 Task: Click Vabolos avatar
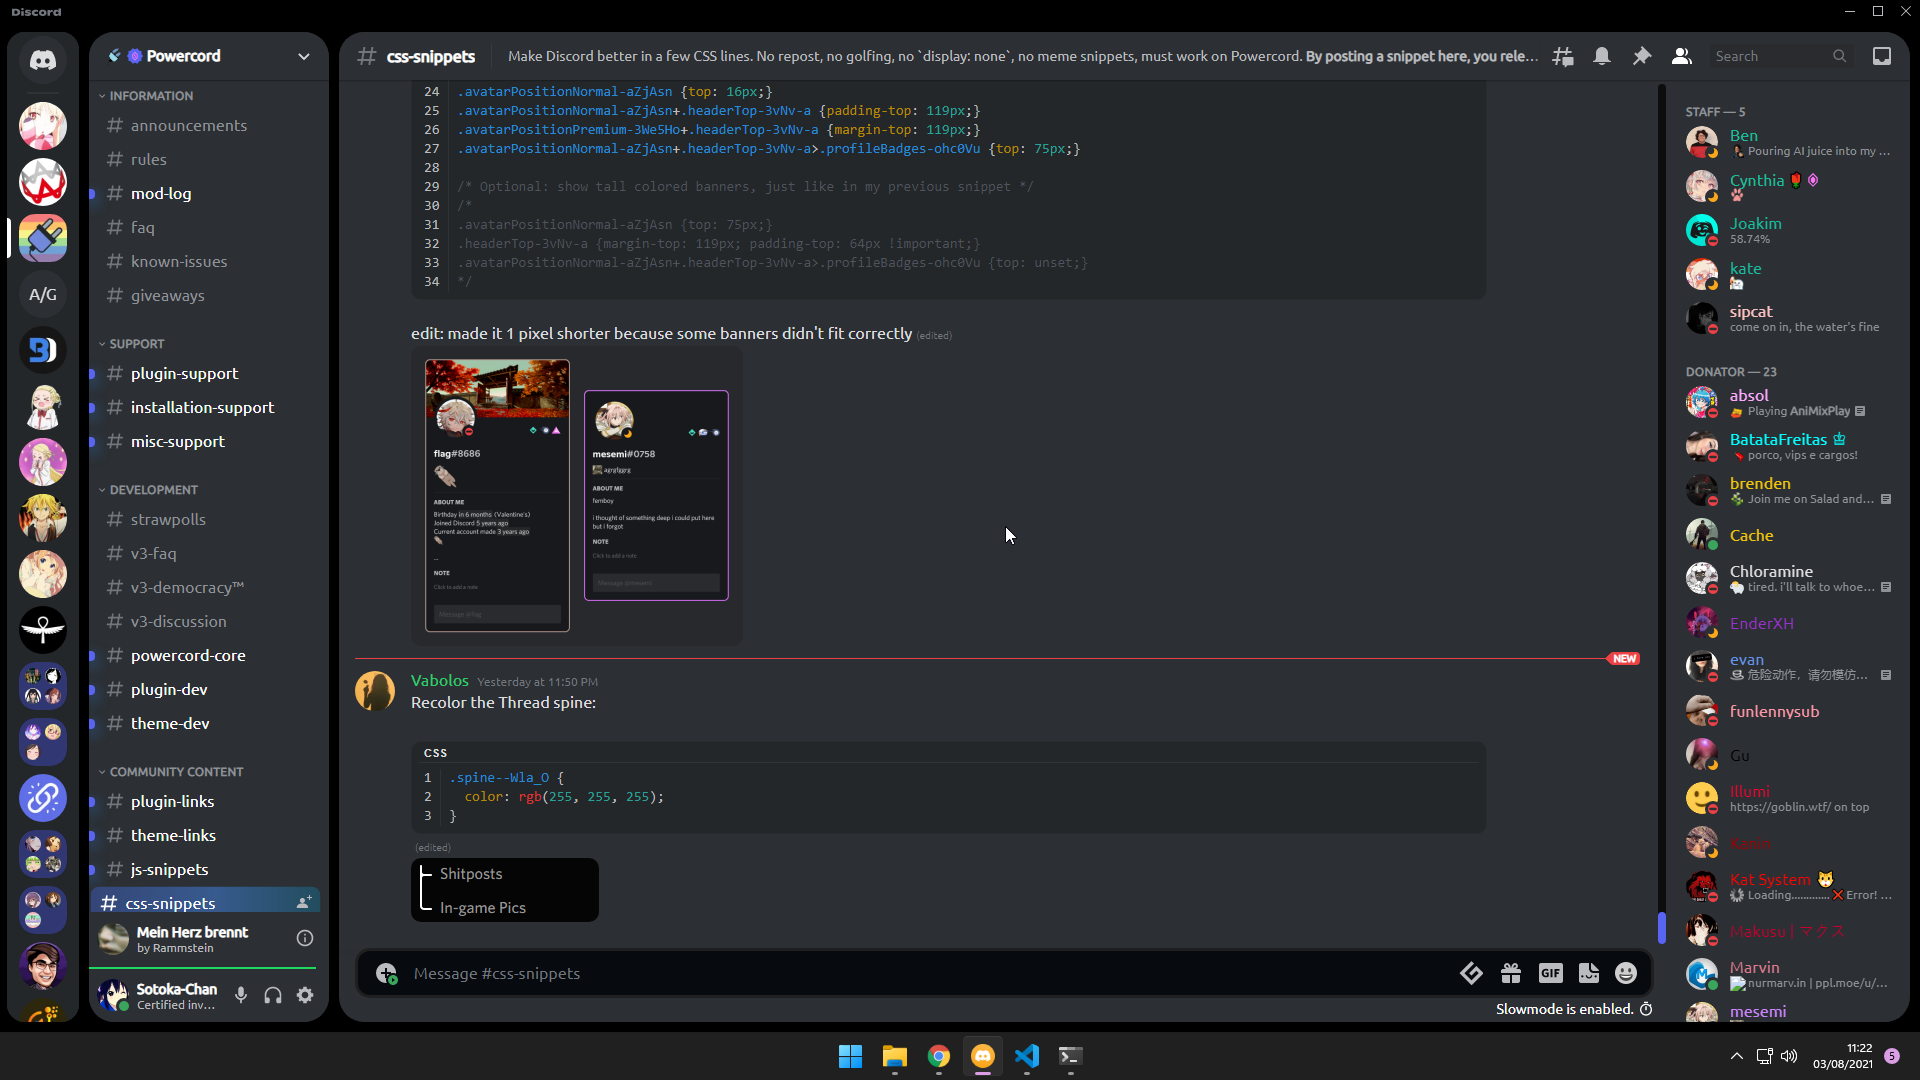click(375, 691)
